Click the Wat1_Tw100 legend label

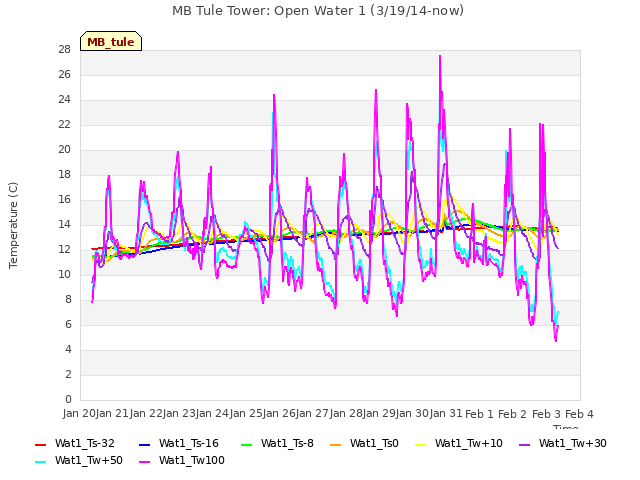pyautogui.click(x=192, y=460)
